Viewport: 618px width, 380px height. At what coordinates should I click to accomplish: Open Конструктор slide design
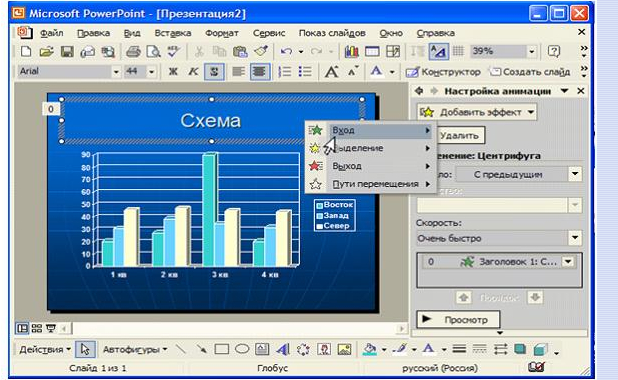[x=443, y=72]
